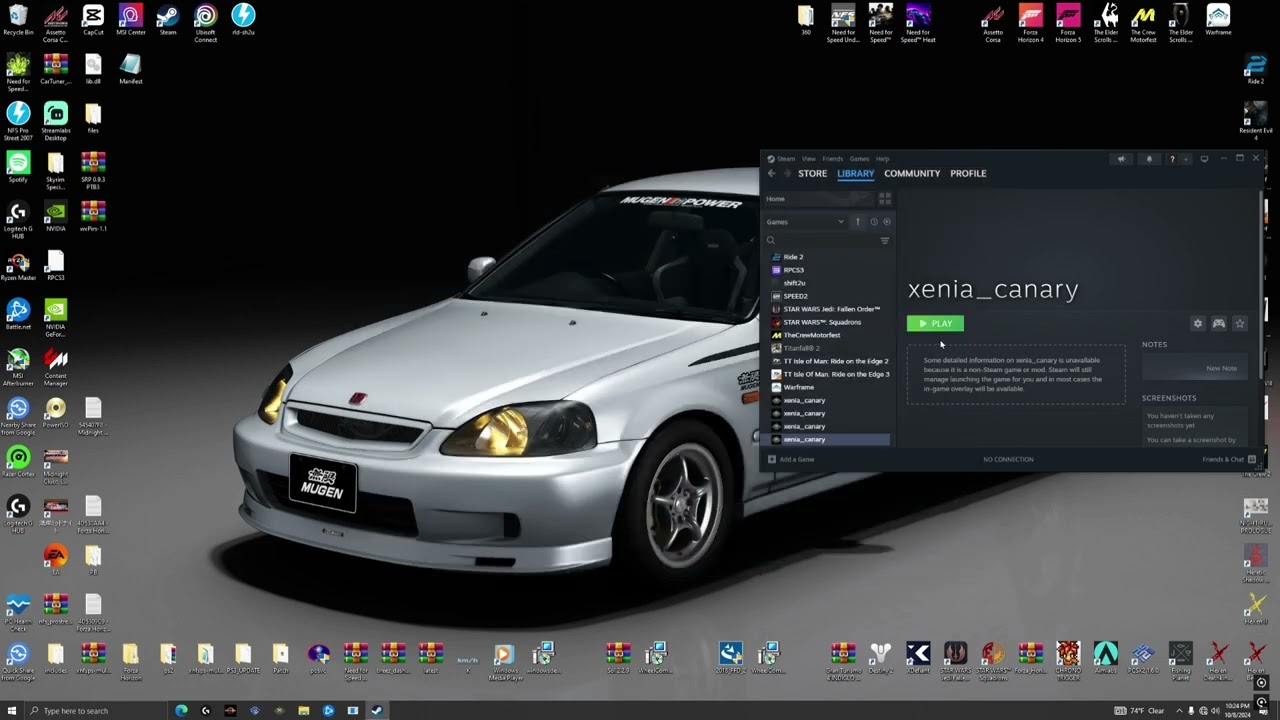Open the xenia_canary manage gear icon
The width and height of the screenshot is (1280, 720).
point(1198,323)
